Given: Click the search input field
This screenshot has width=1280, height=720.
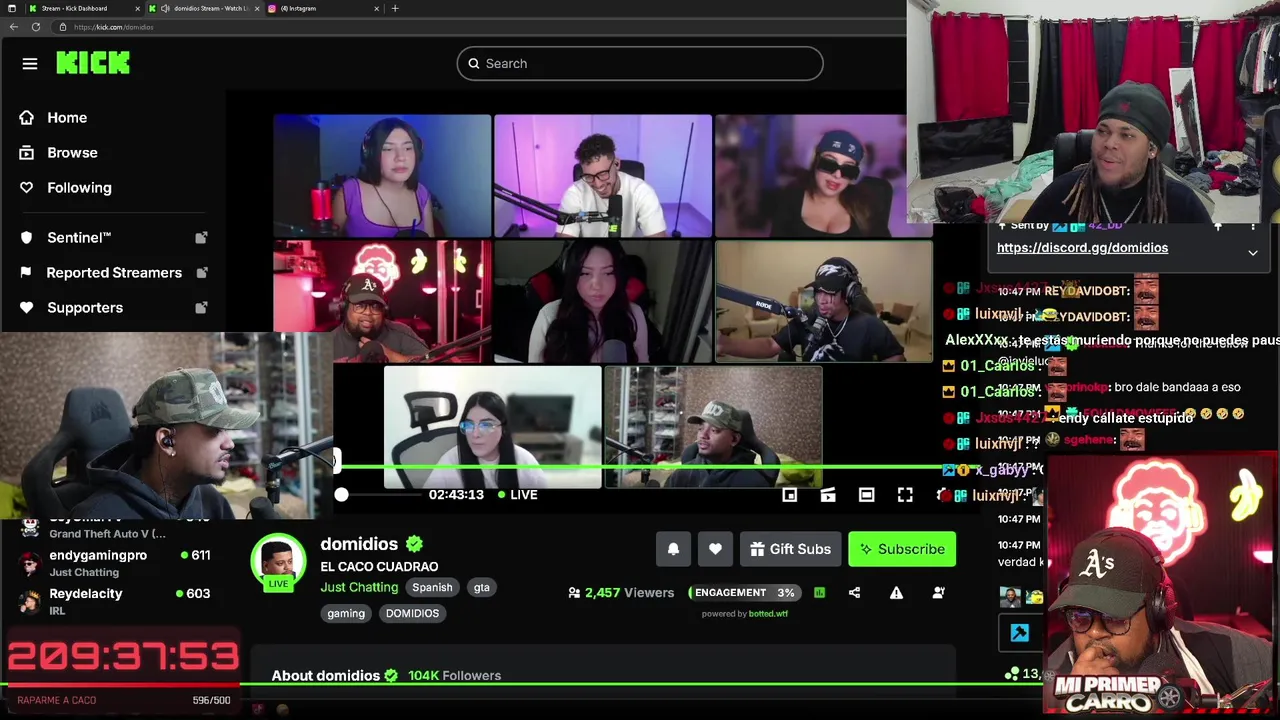Looking at the screenshot, I should coord(640,64).
